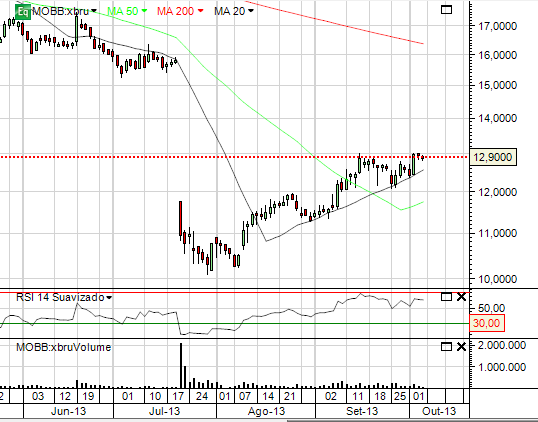Click the 12,9000 price level label
The width and height of the screenshot is (538, 422).
click(493, 157)
